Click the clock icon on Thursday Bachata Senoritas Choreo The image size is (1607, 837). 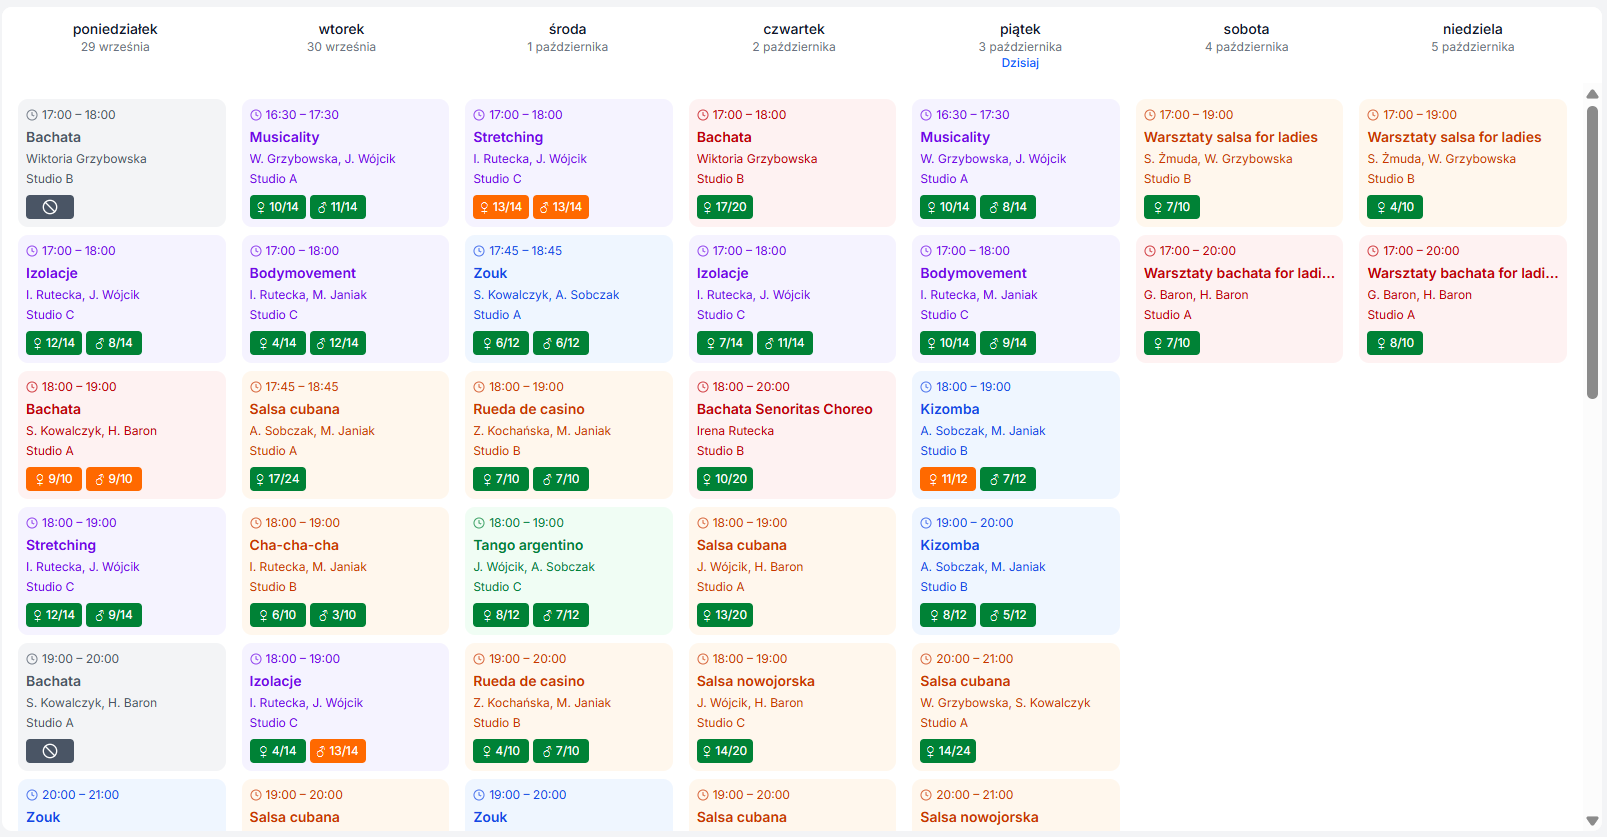pyautogui.click(x=703, y=387)
